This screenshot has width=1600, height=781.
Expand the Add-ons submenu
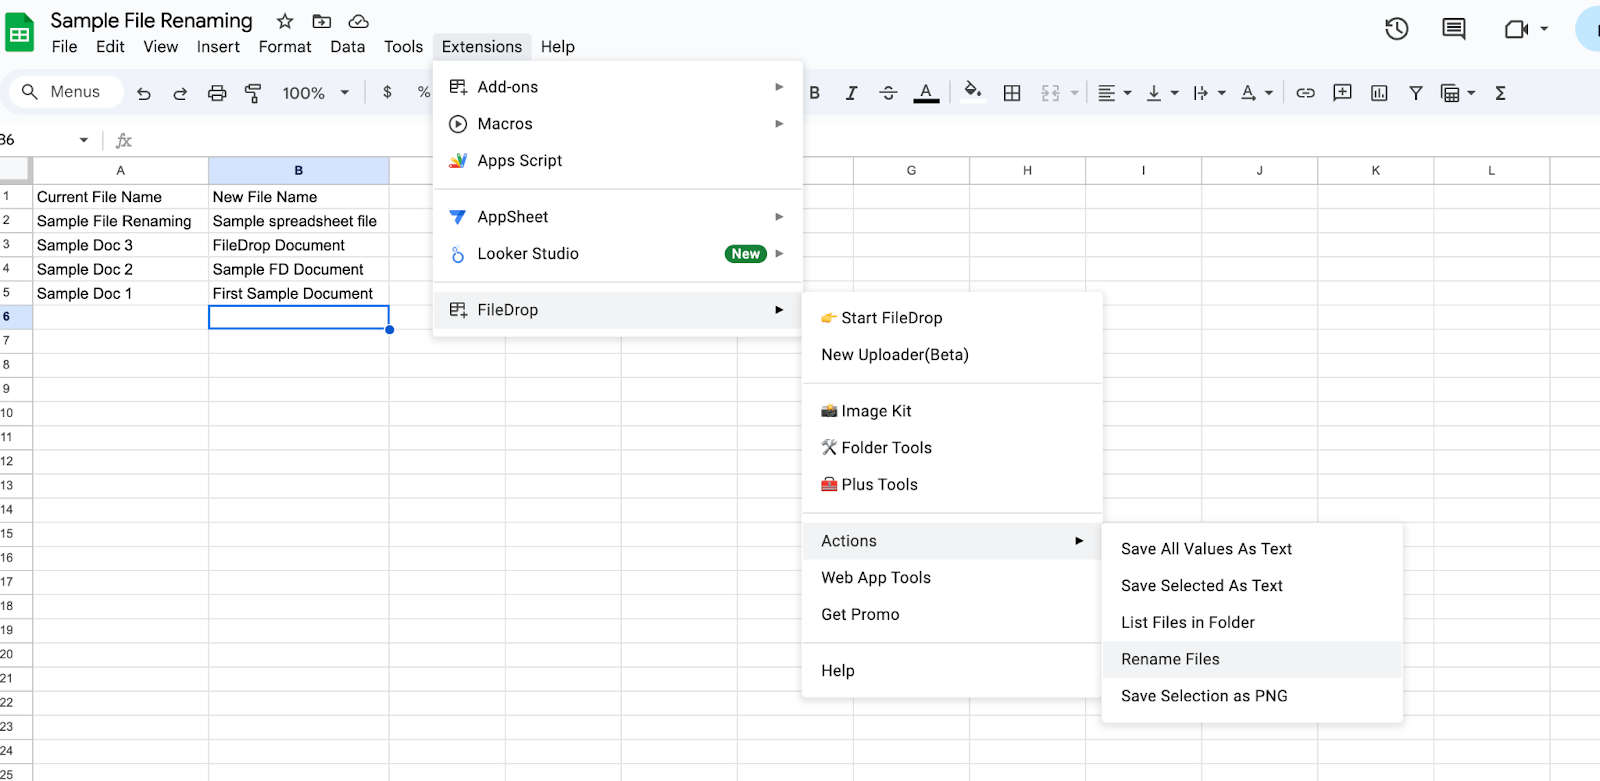(618, 87)
